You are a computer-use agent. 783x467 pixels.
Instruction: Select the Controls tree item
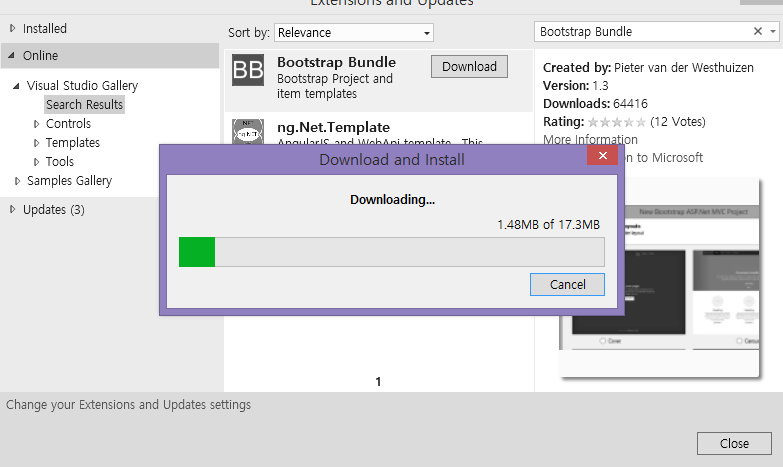coord(68,123)
